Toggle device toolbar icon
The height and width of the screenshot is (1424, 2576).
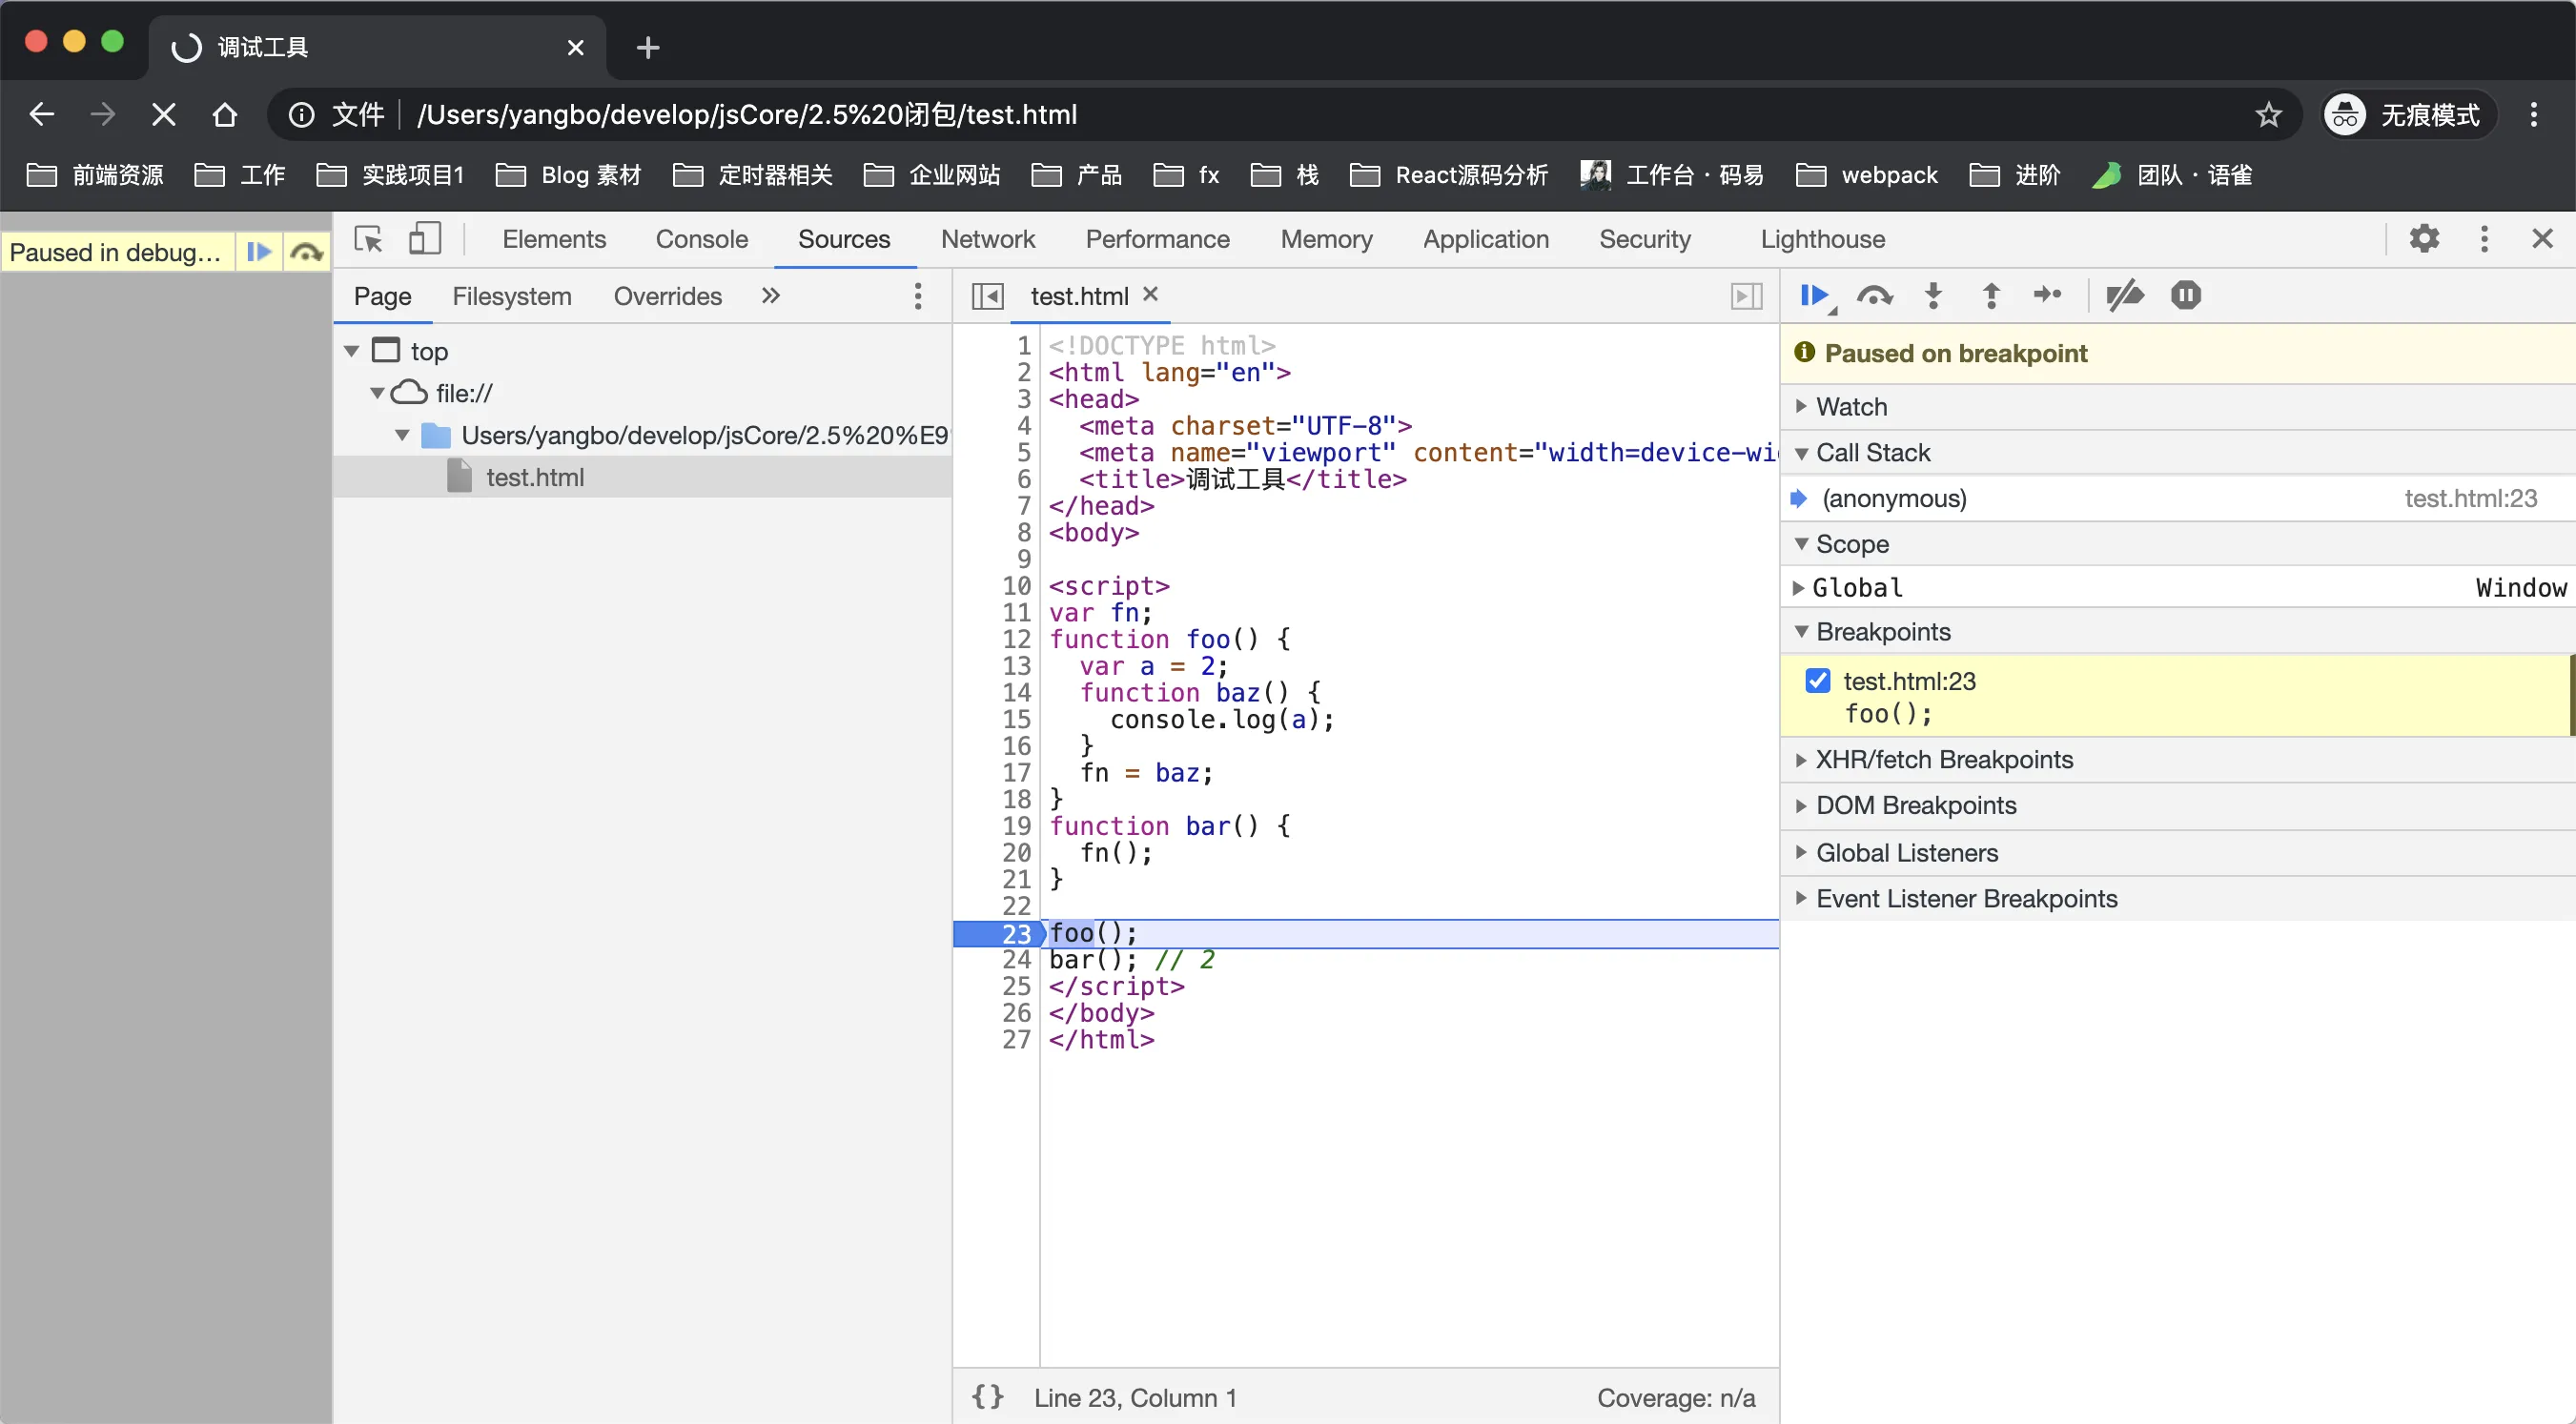coord(424,239)
